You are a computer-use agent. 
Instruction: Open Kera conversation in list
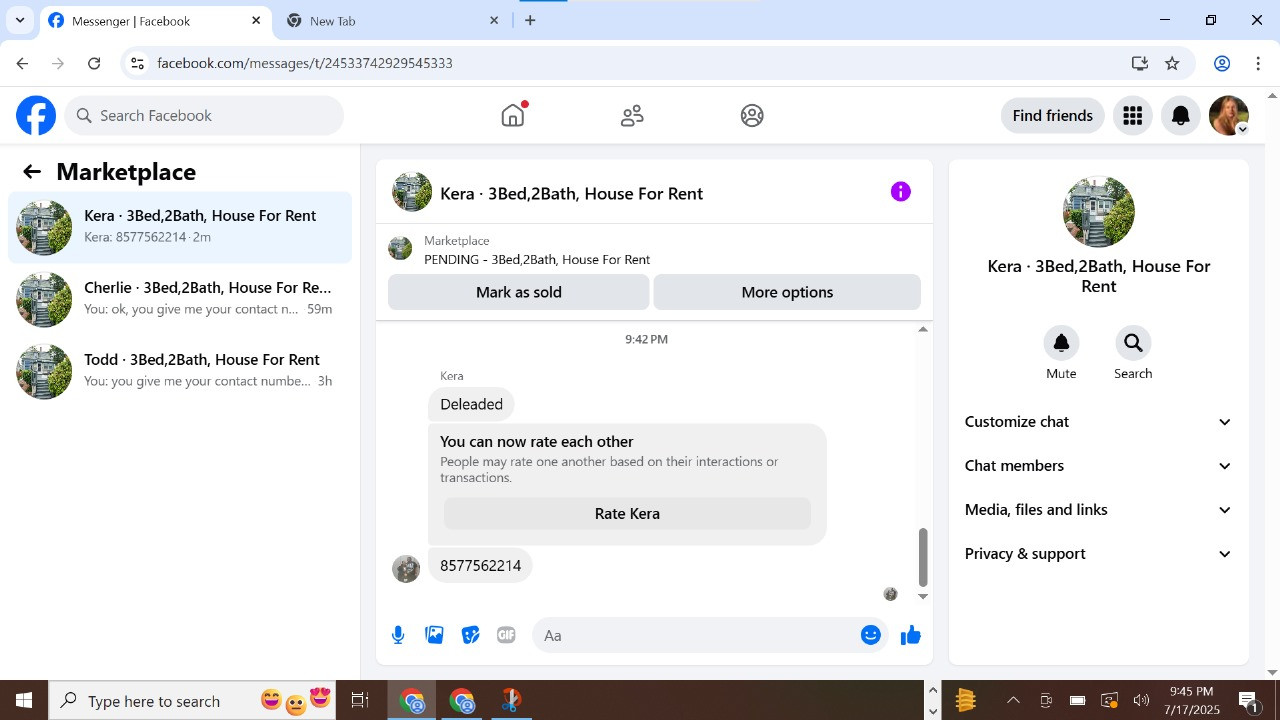coord(180,227)
